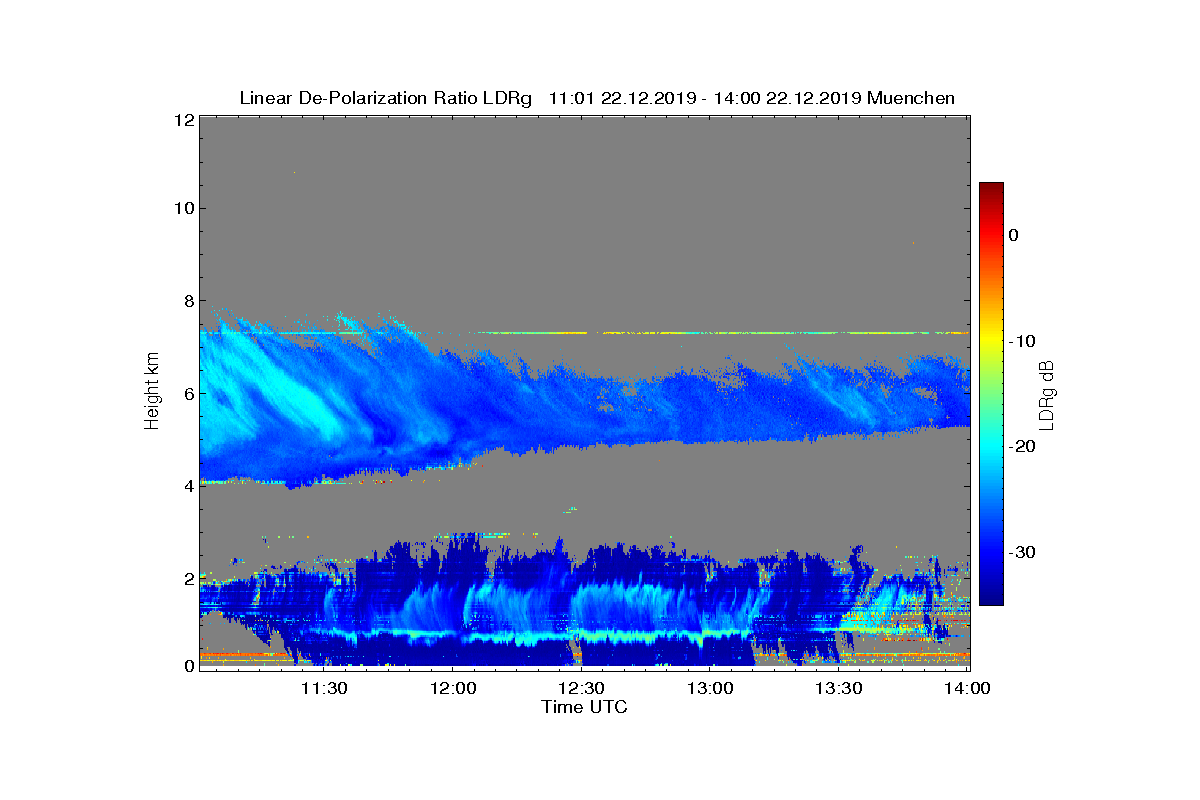
Task: Click the 12:00 time tick label
Action: click(x=452, y=689)
